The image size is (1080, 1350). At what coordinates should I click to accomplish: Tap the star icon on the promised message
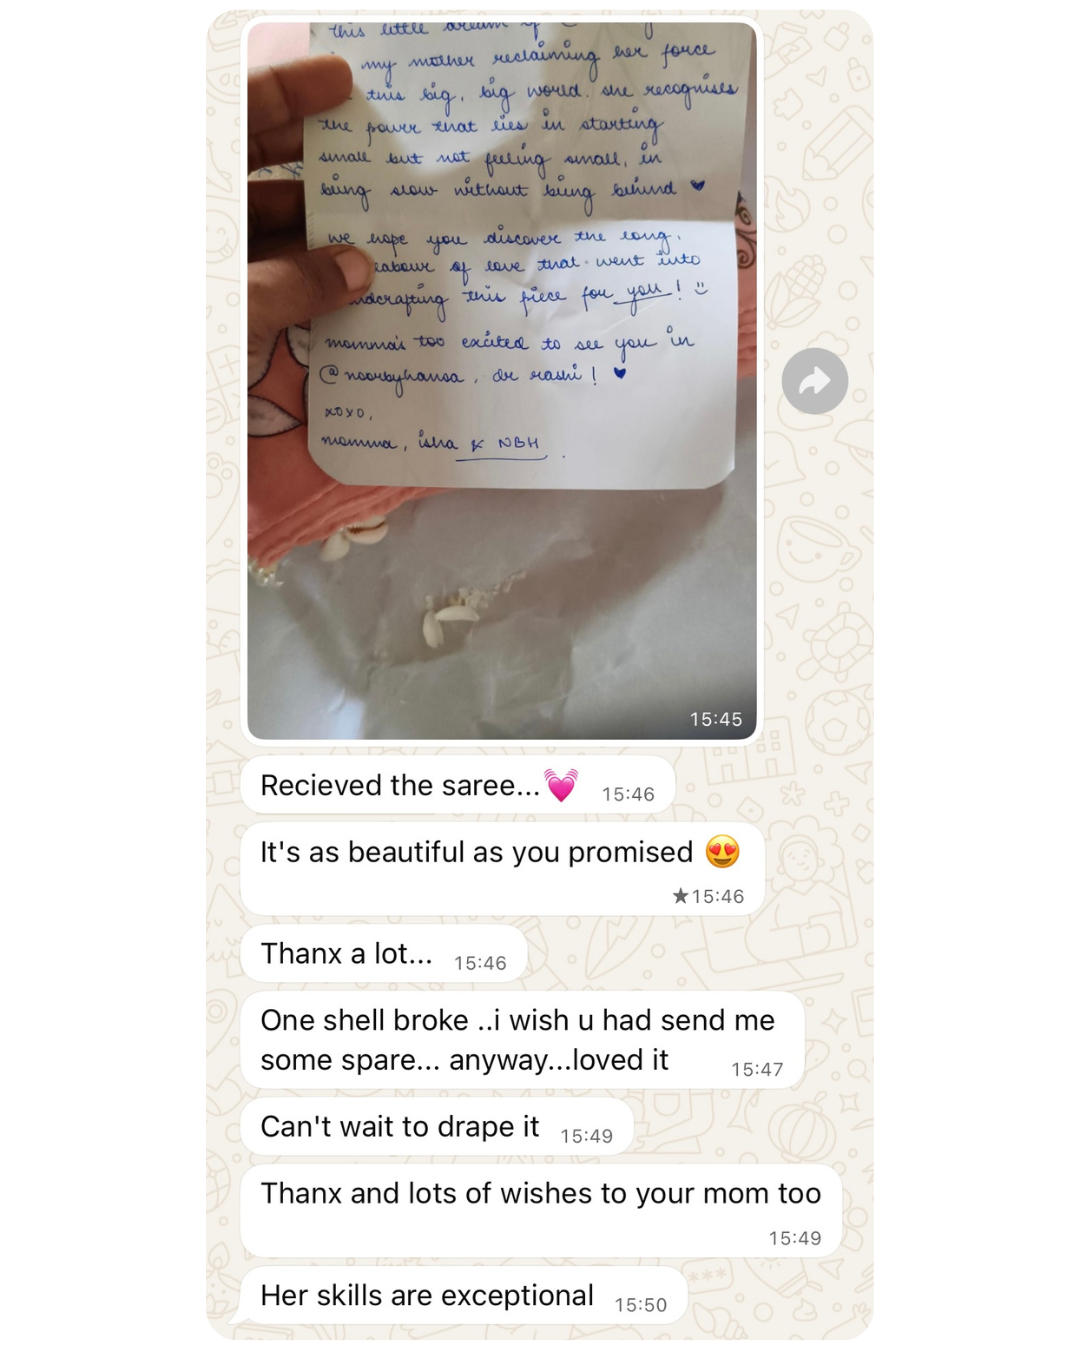[680, 896]
